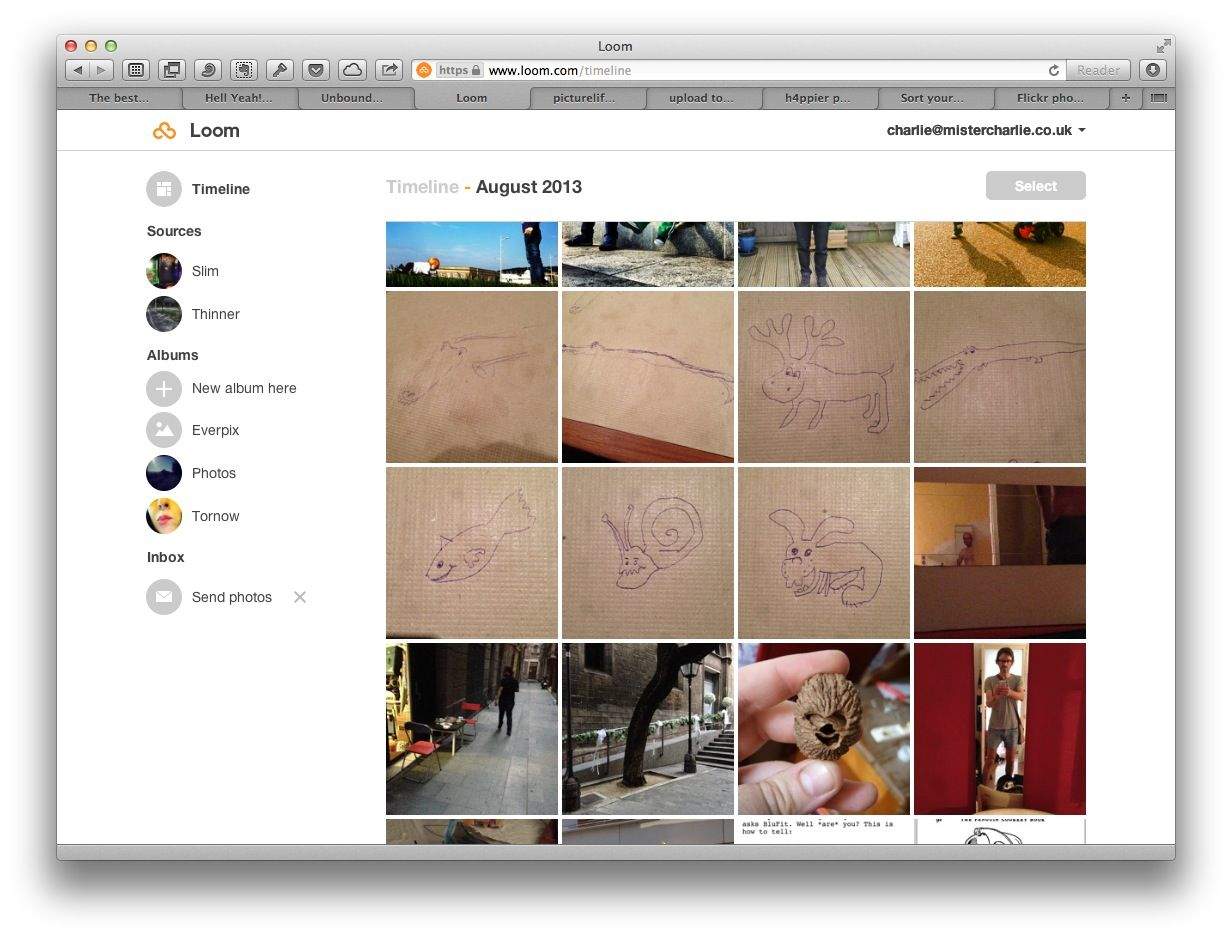Open the Timeline grid icon in sidebar
The image size is (1232, 939).
point(164,189)
